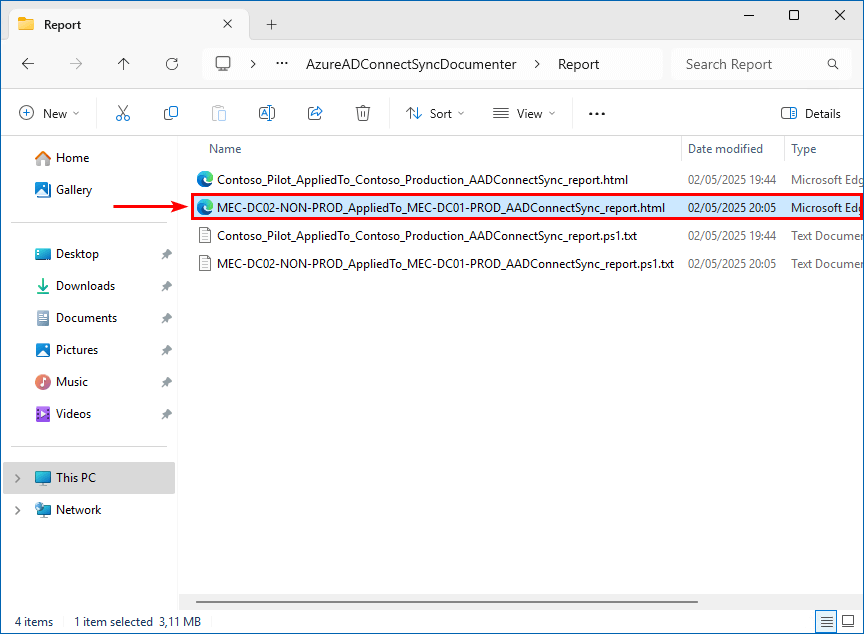The width and height of the screenshot is (864, 634).
Task: Select MEC-DC02-NON-PROD AADConnectSync_report.html file
Action: [x=441, y=208]
